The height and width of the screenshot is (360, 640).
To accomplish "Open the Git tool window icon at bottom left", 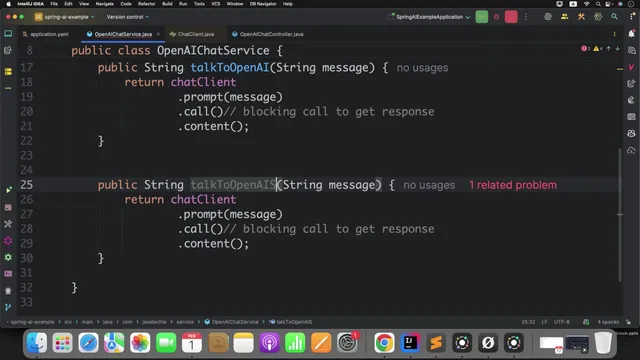I will pos(8,307).
